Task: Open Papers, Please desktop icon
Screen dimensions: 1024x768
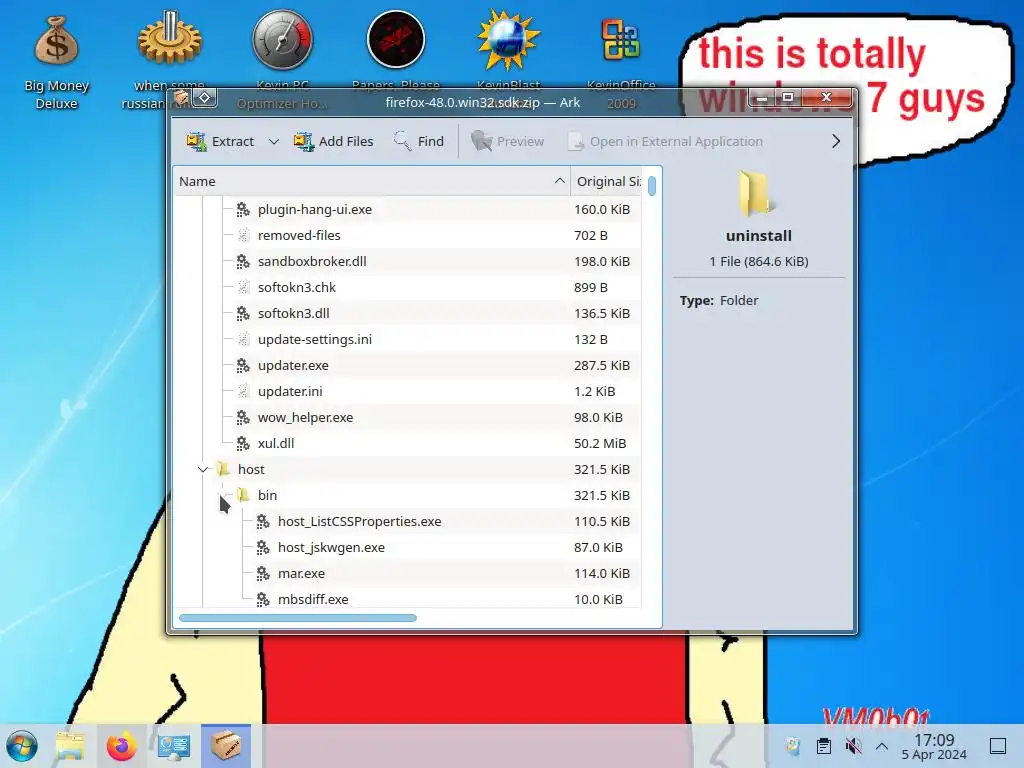Action: [396, 40]
